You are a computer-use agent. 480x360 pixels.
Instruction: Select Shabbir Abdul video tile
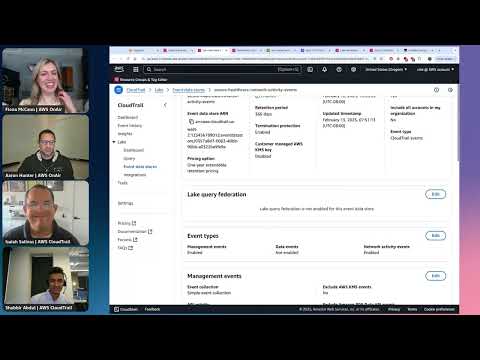tap(46, 279)
